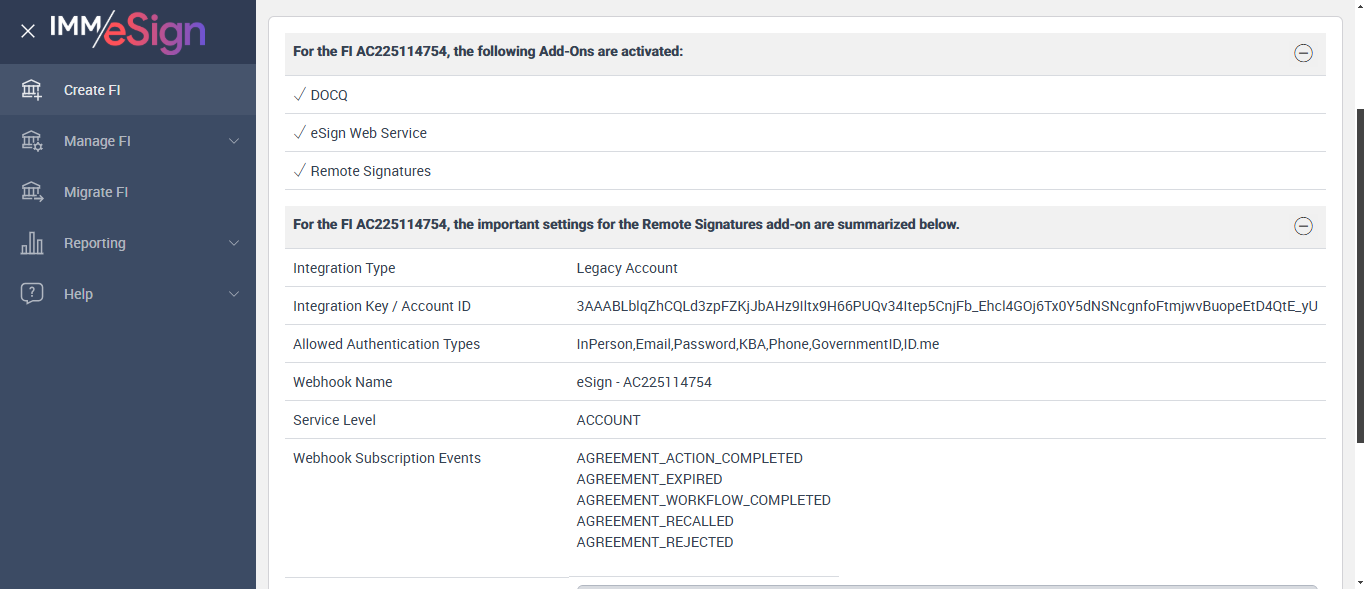Expand the Reporting submenu chevron
Screen dimensions: 1366x589
click(x=234, y=243)
